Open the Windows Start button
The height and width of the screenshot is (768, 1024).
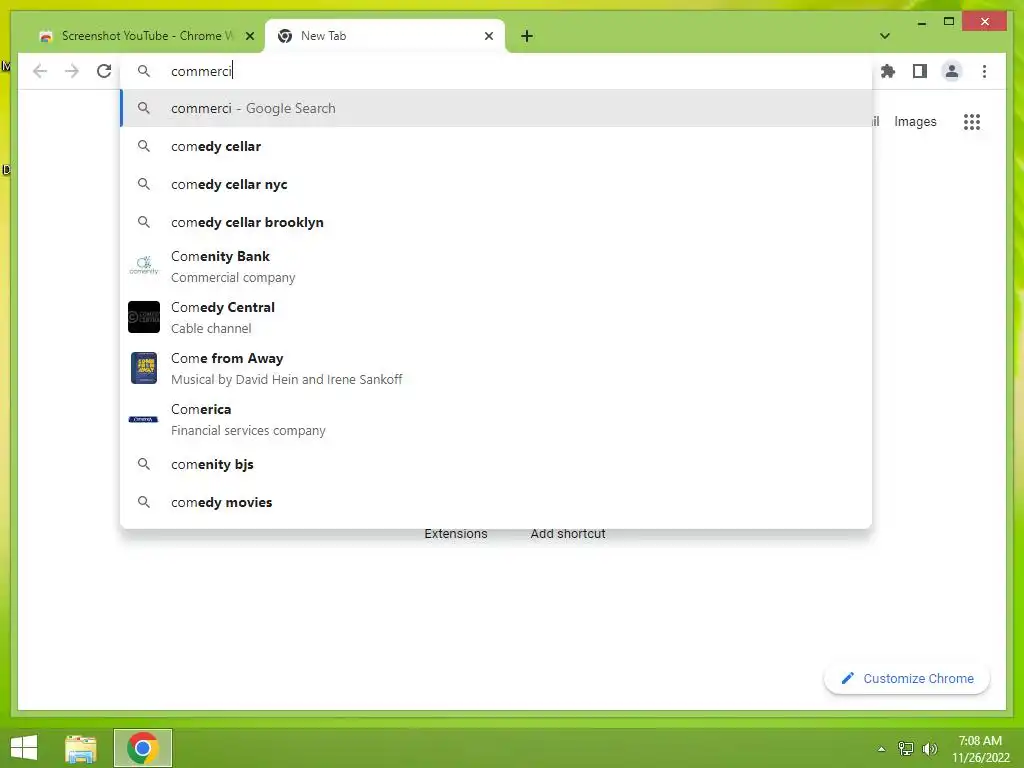pos(24,748)
